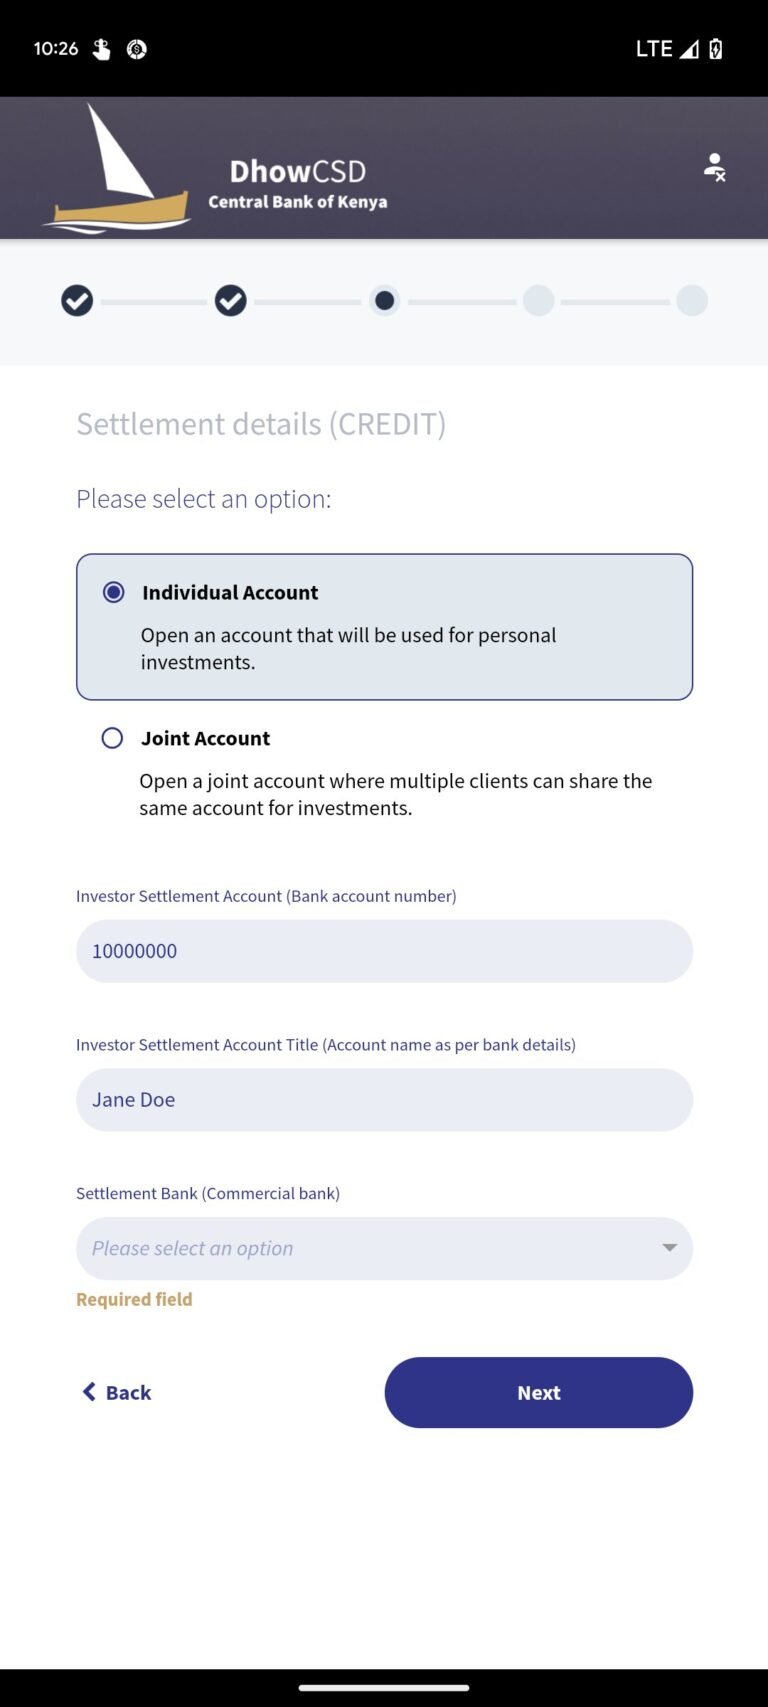Viewport: 768px width, 1707px height.
Task: Click the bank account number field showing 10000000
Action: pos(384,951)
